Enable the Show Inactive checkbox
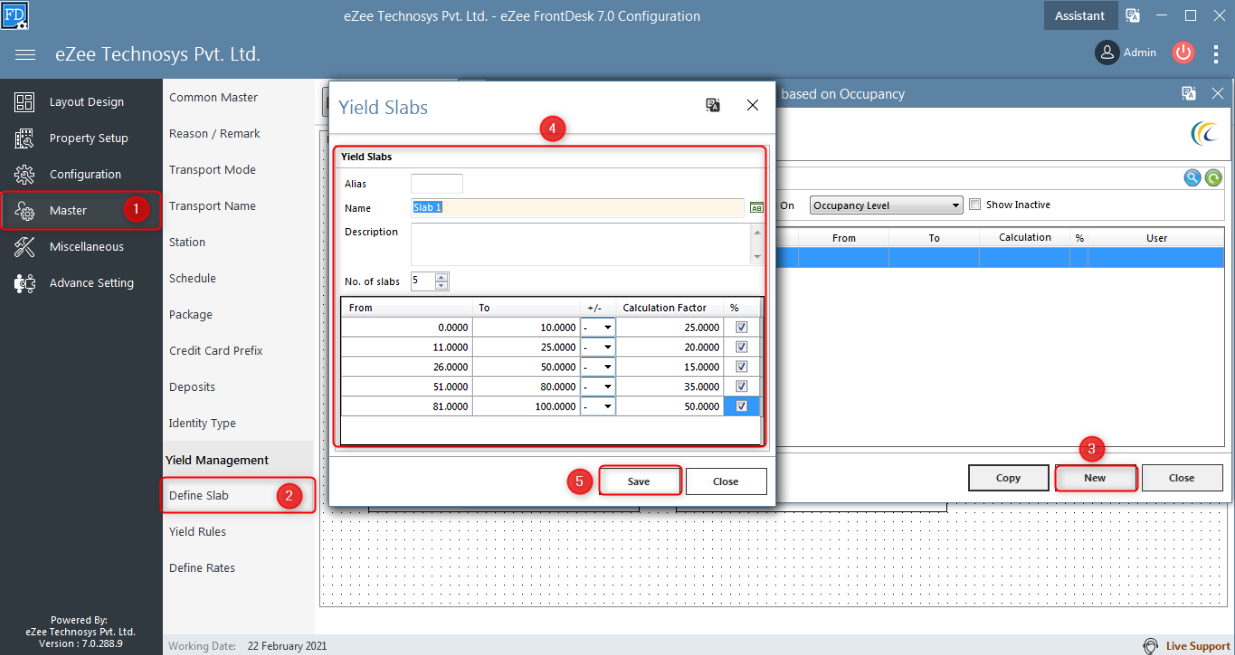The width and height of the screenshot is (1235, 655). click(x=975, y=205)
